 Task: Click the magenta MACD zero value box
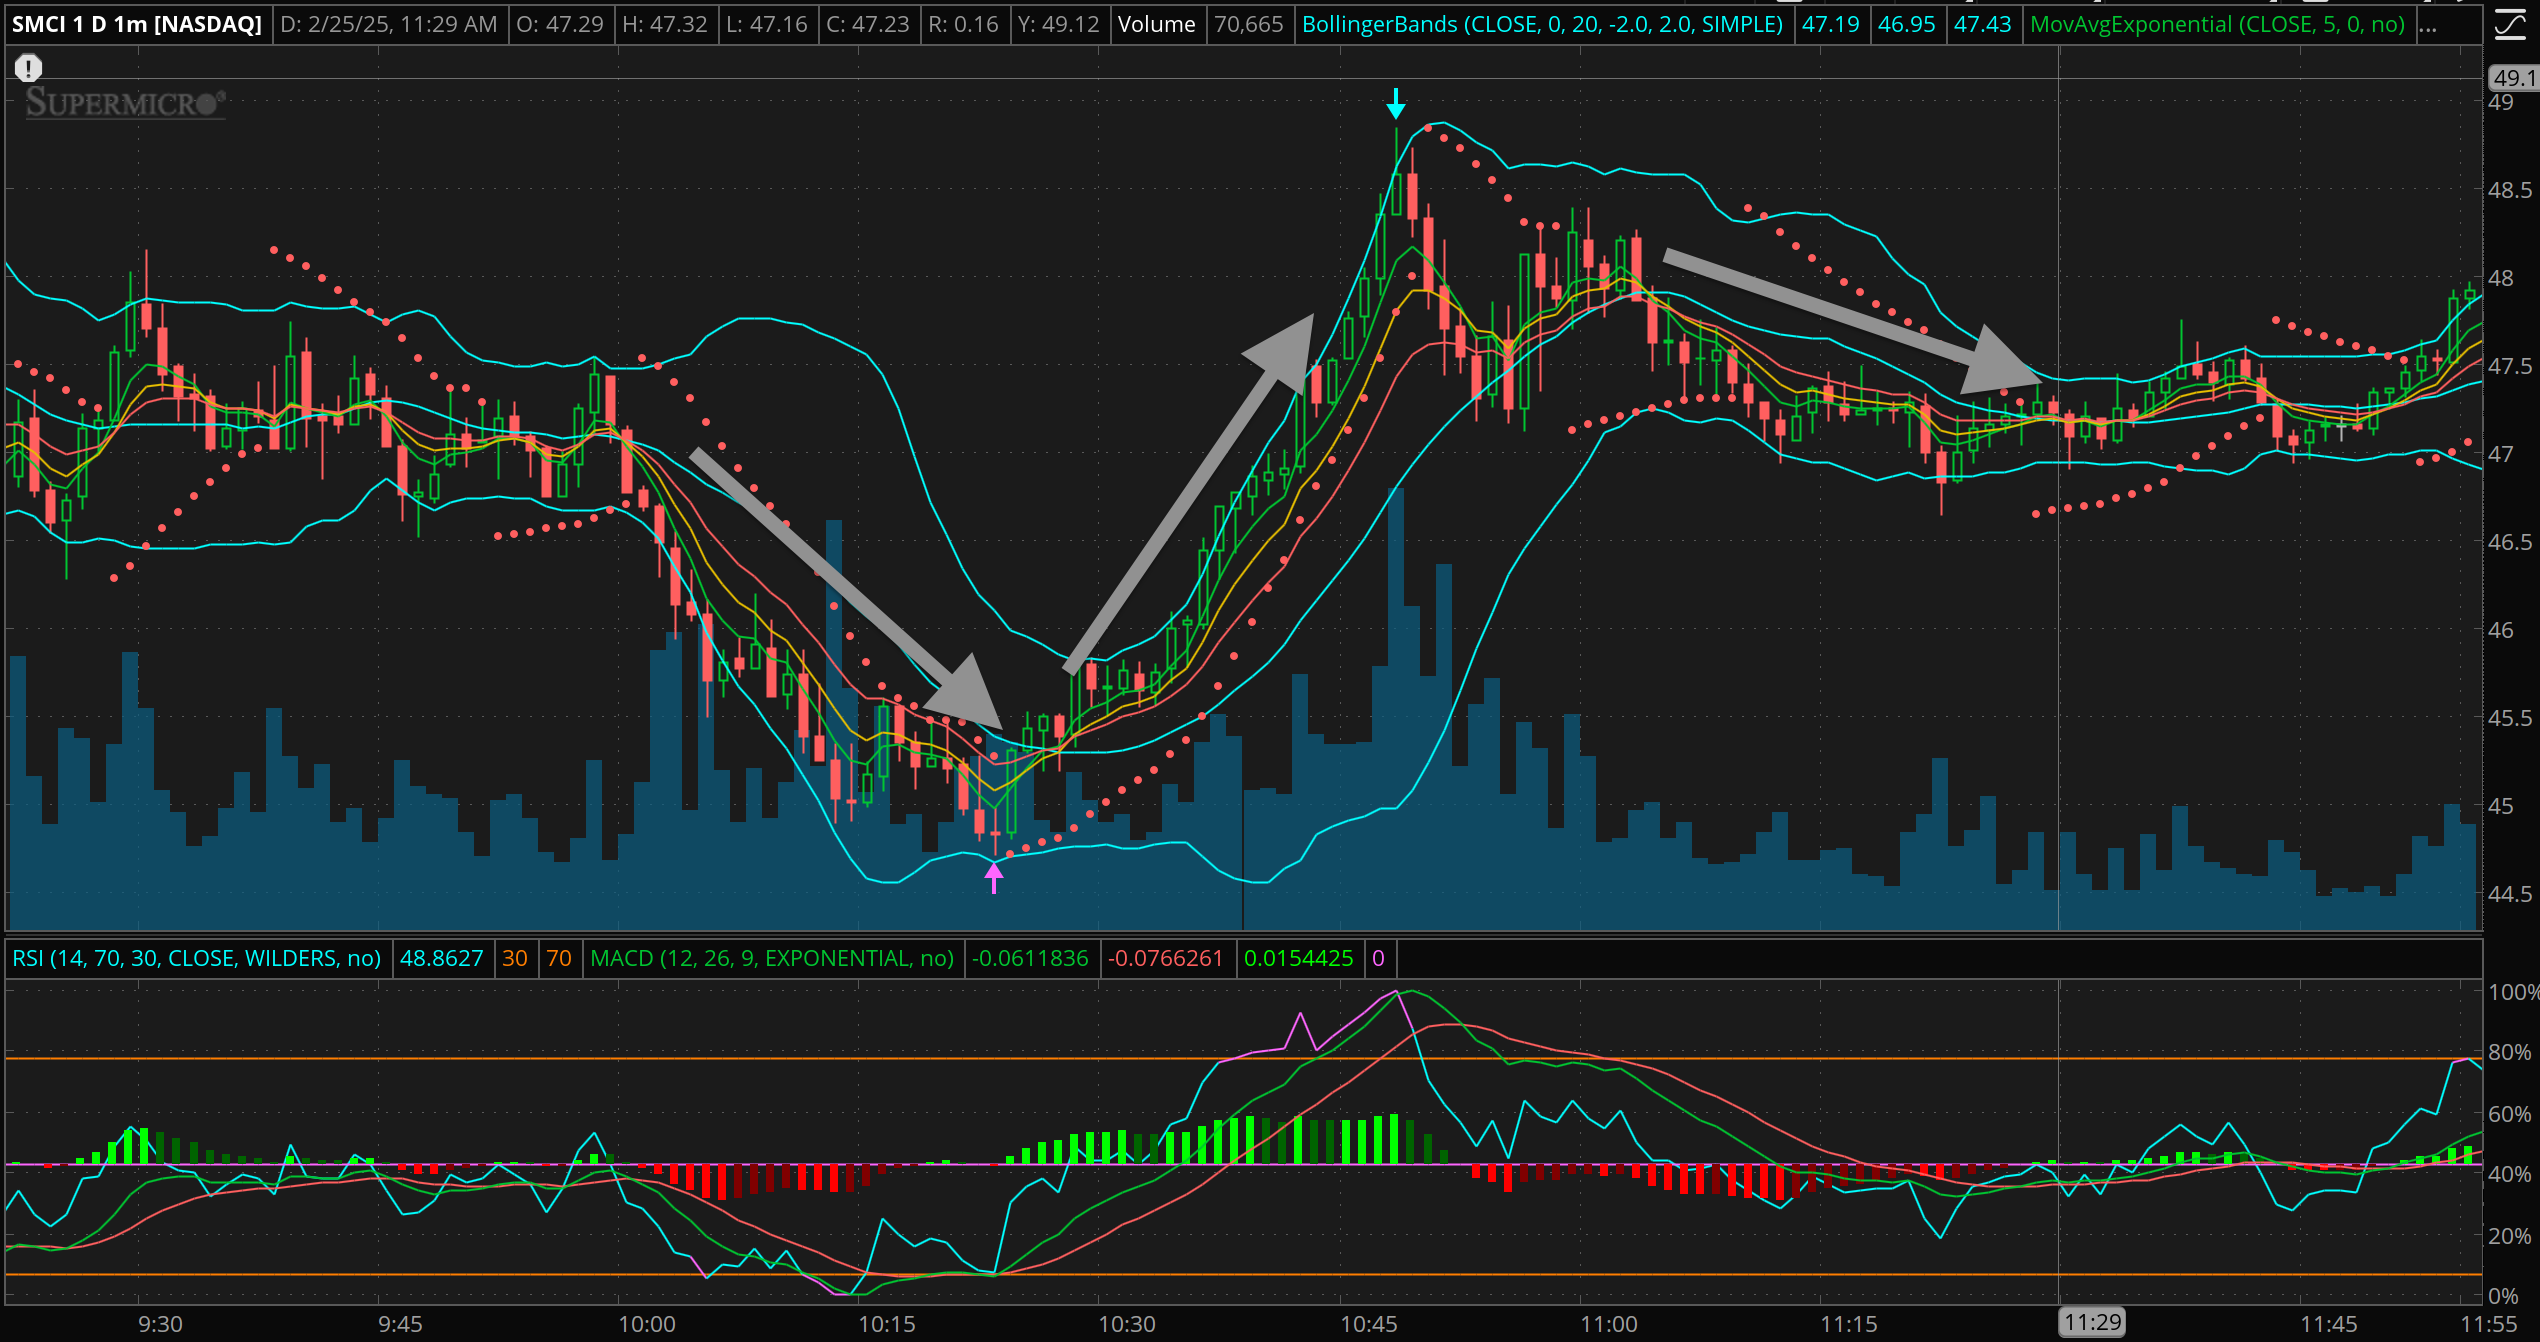tap(1378, 958)
